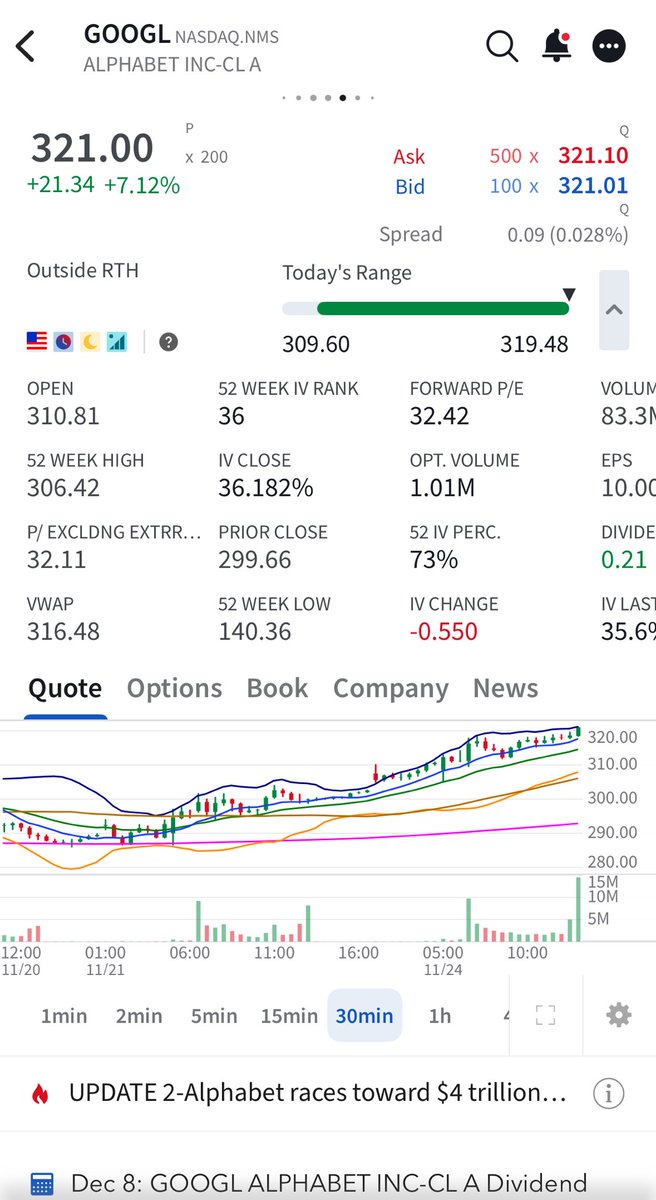This screenshot has height=1200, width=656.
Task: Tap the yellow moon overnight icon
Action: point(90,342)
